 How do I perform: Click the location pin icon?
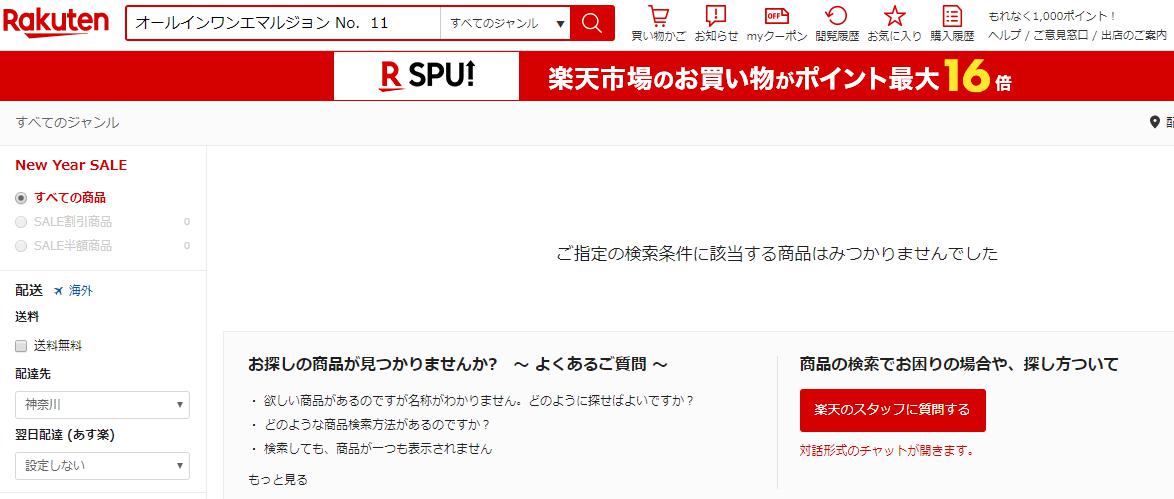pos(1154,122)
